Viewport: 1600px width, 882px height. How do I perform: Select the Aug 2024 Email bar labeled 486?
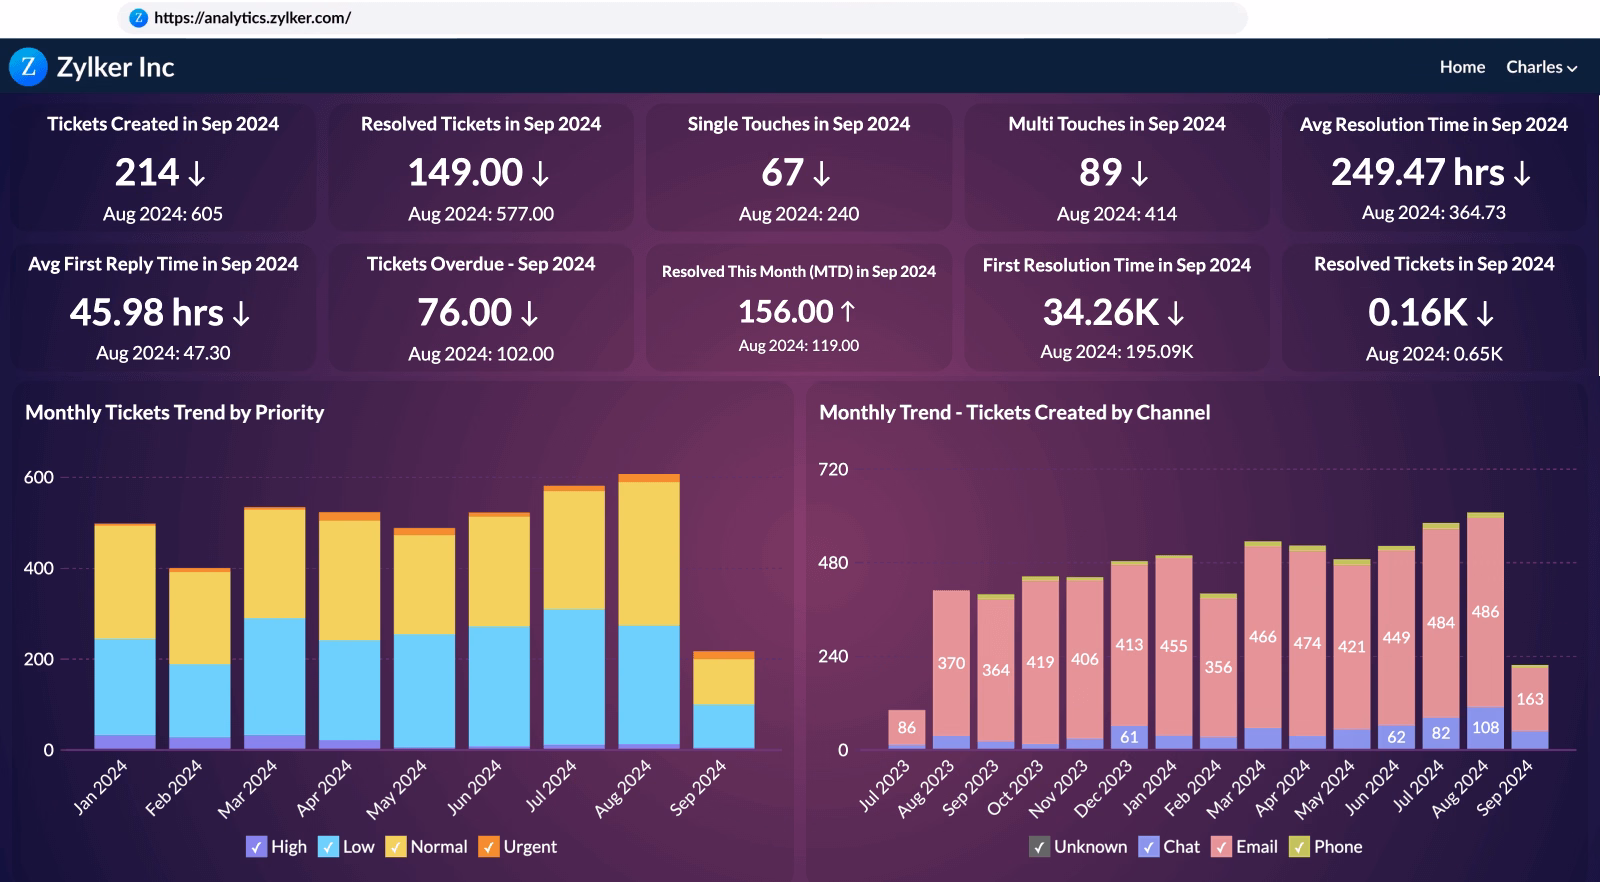coord(1485,612)
